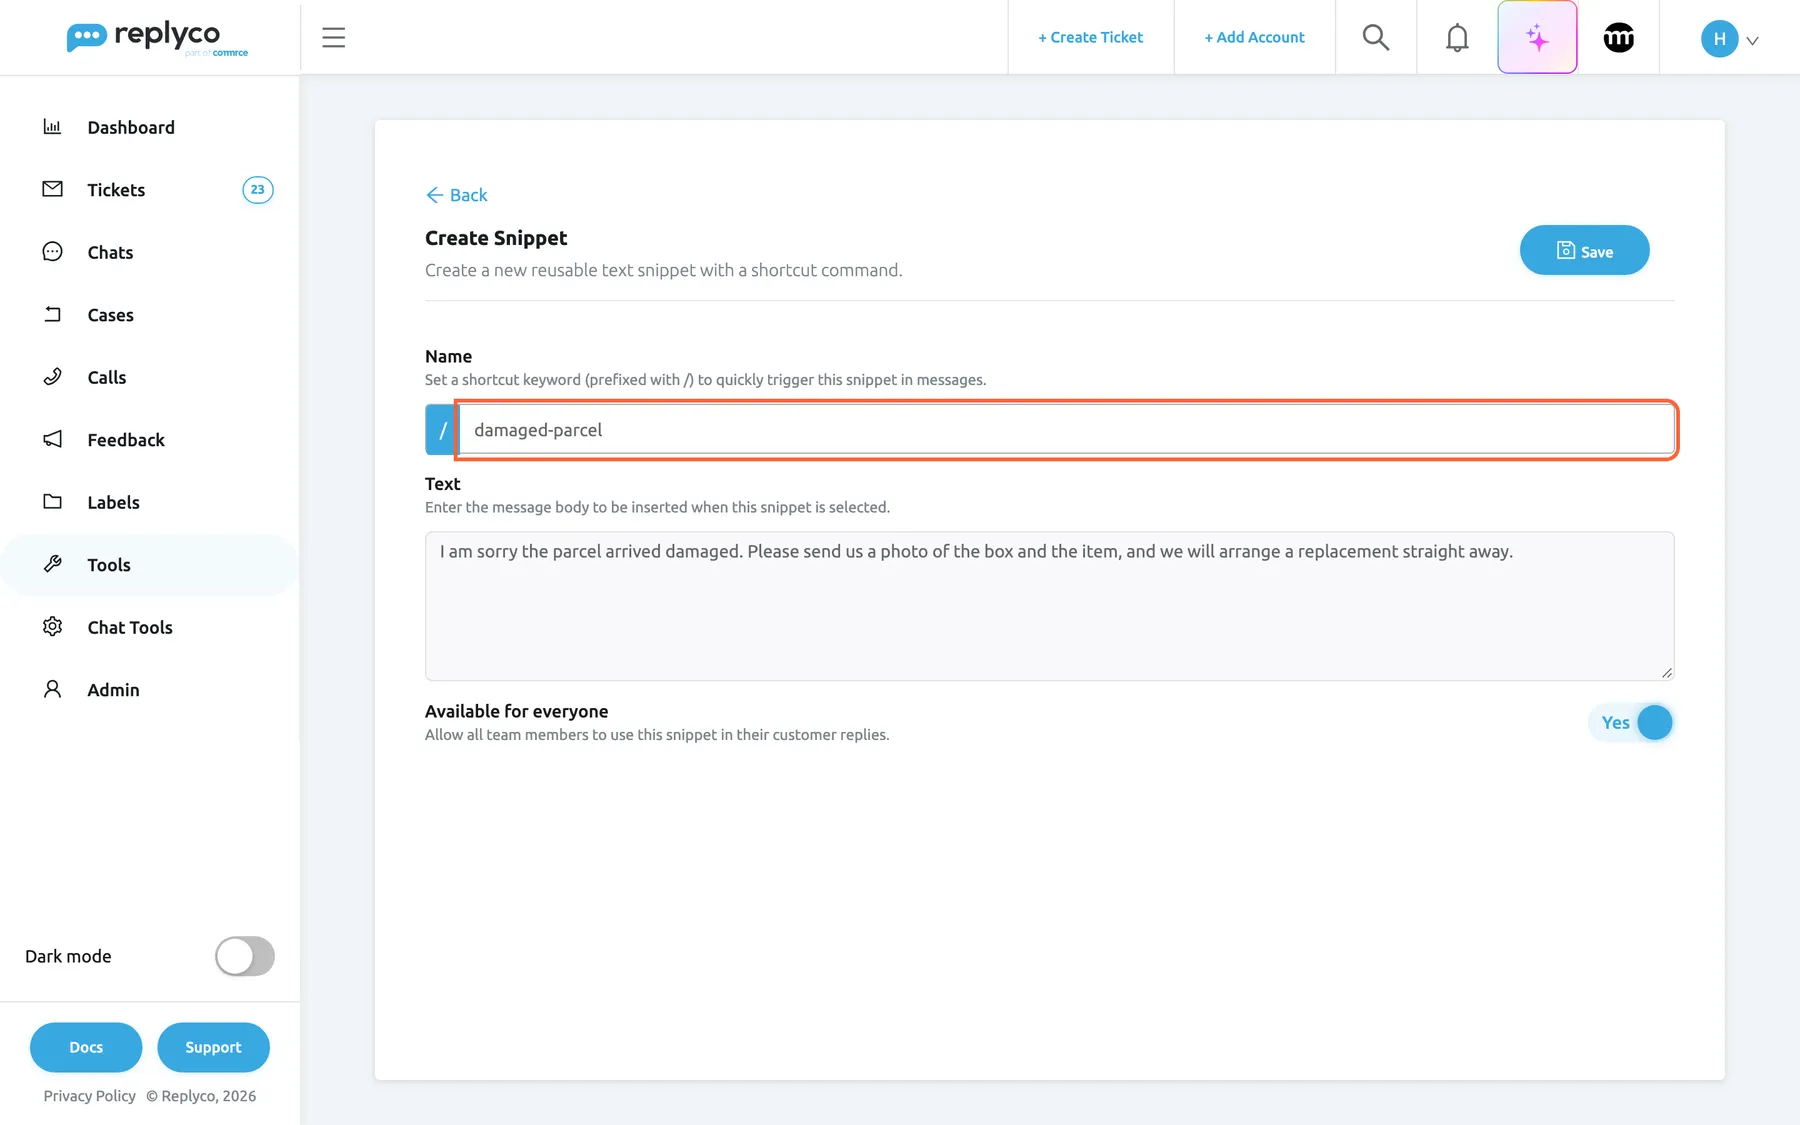Click the Tickets count badge 23
The image size is (1800, 1125).
(x=258, y=190)
